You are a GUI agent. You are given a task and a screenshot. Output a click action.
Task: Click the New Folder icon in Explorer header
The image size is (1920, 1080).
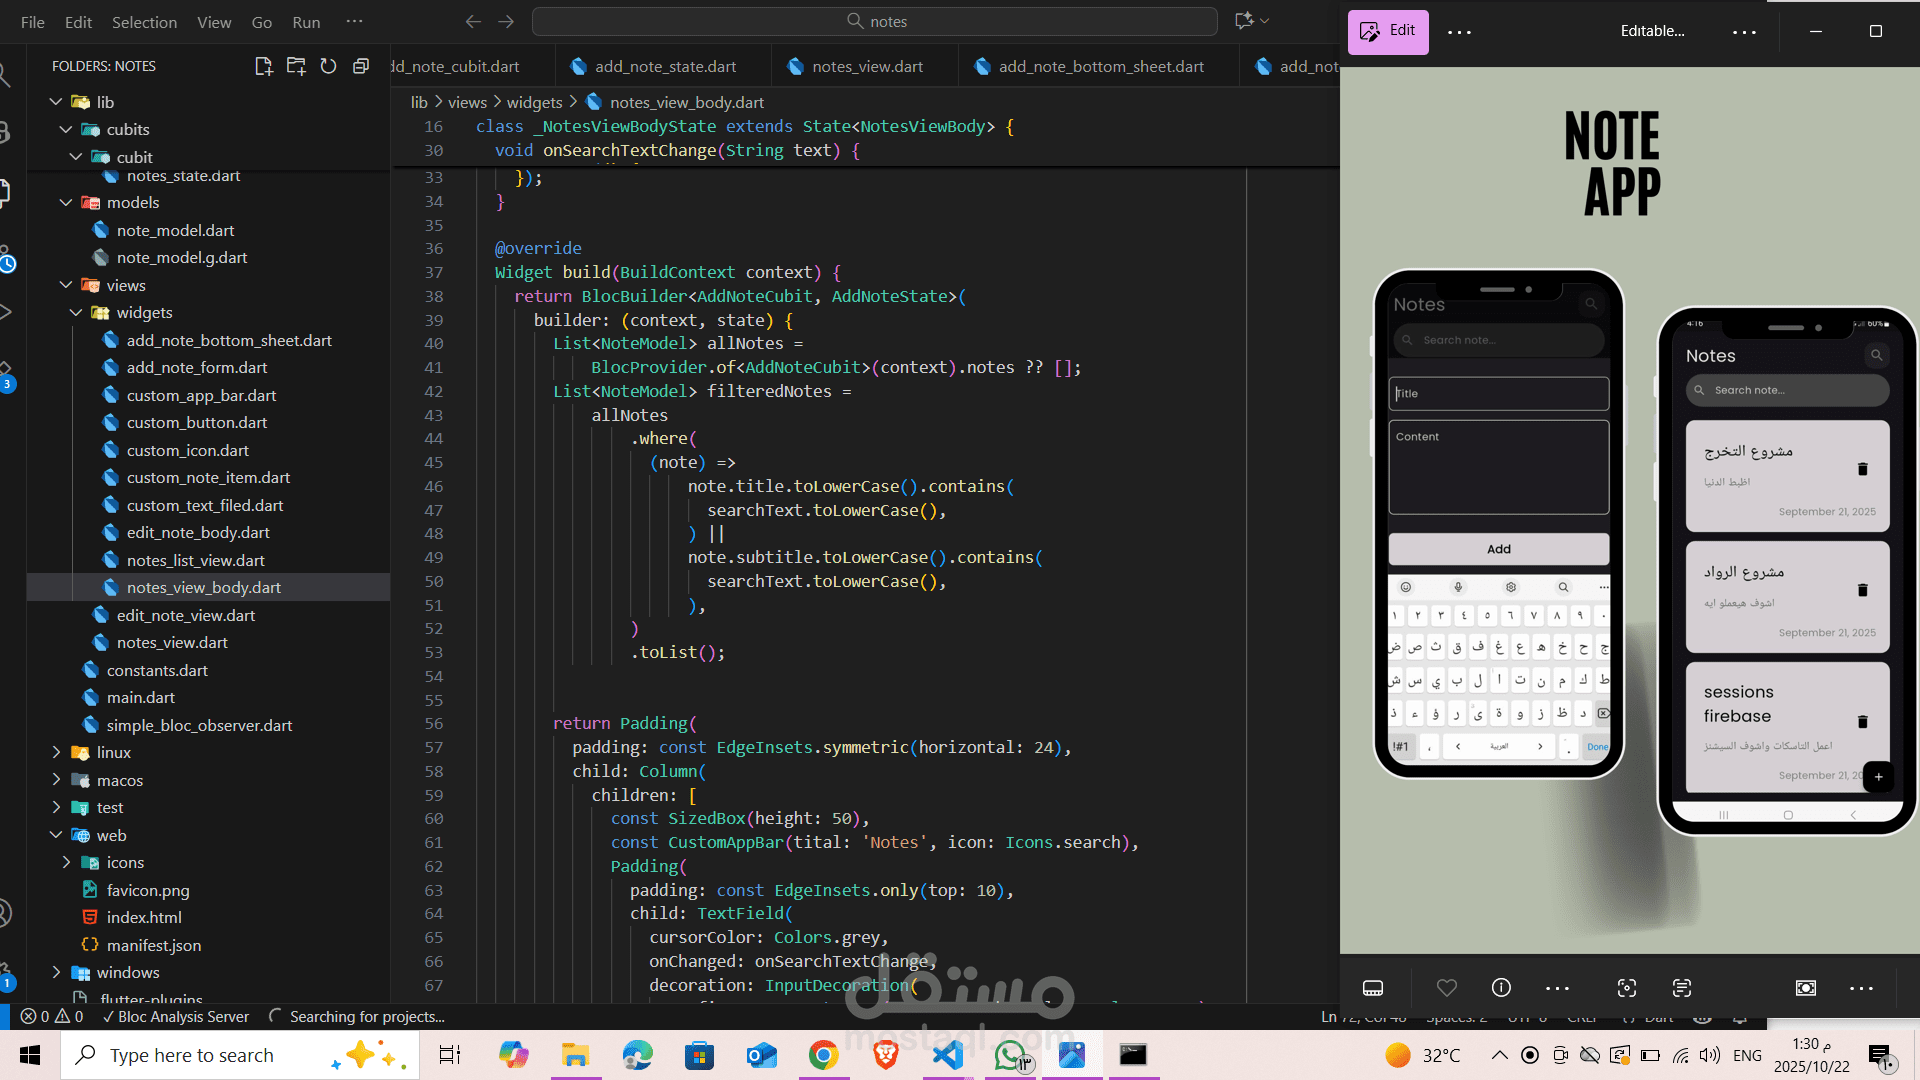(296, 66)
